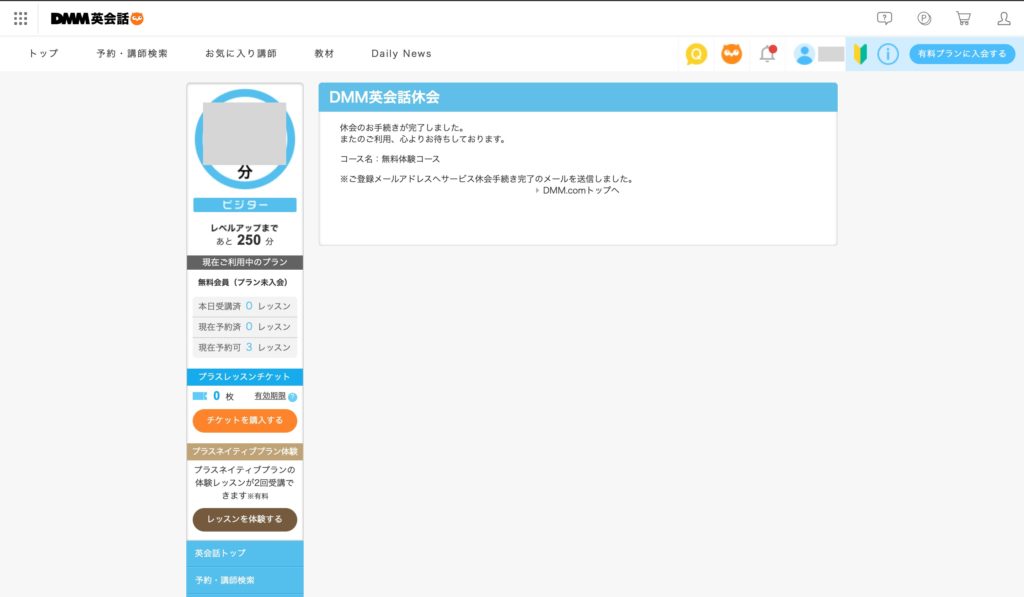
Task: Click the 現在ご利用中のプラン header
Action: [x=245, y=263]
